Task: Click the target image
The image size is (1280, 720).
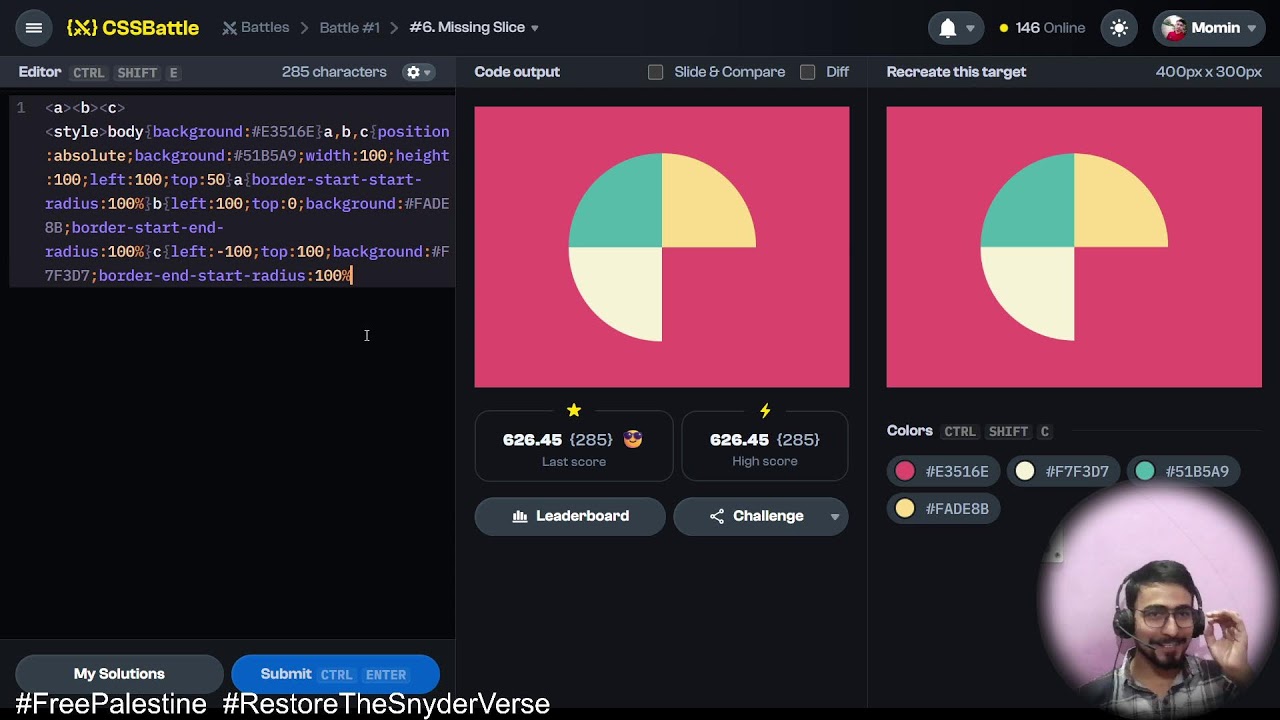Action: [x=1074, y=247]
